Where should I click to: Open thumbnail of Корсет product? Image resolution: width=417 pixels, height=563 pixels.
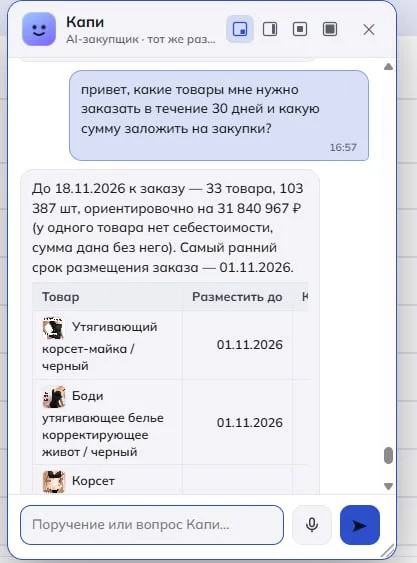pyautogui.click(x=54, y=482)
